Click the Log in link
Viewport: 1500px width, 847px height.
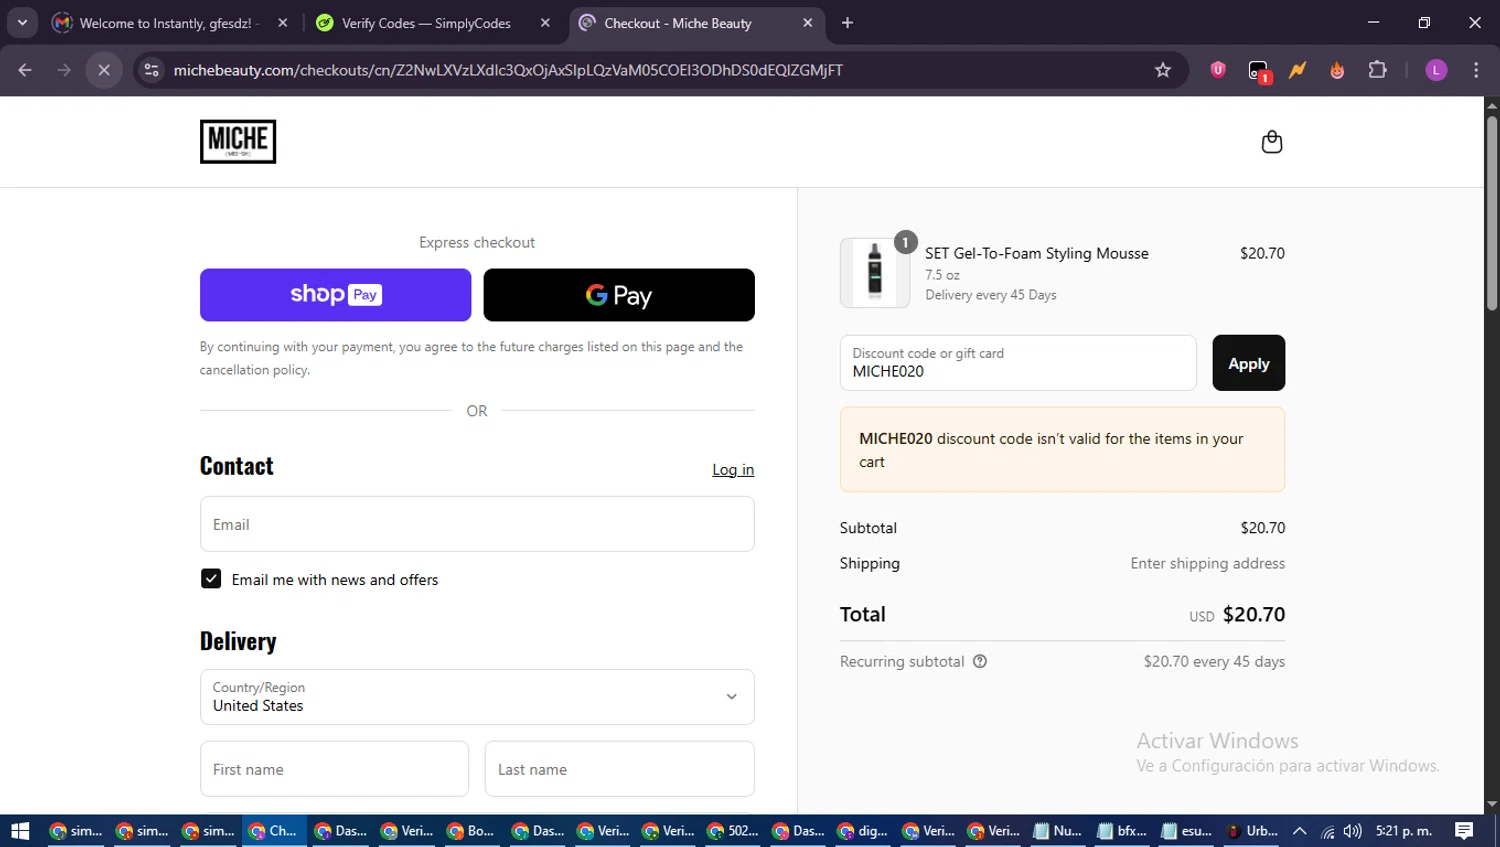click(733, 470)
